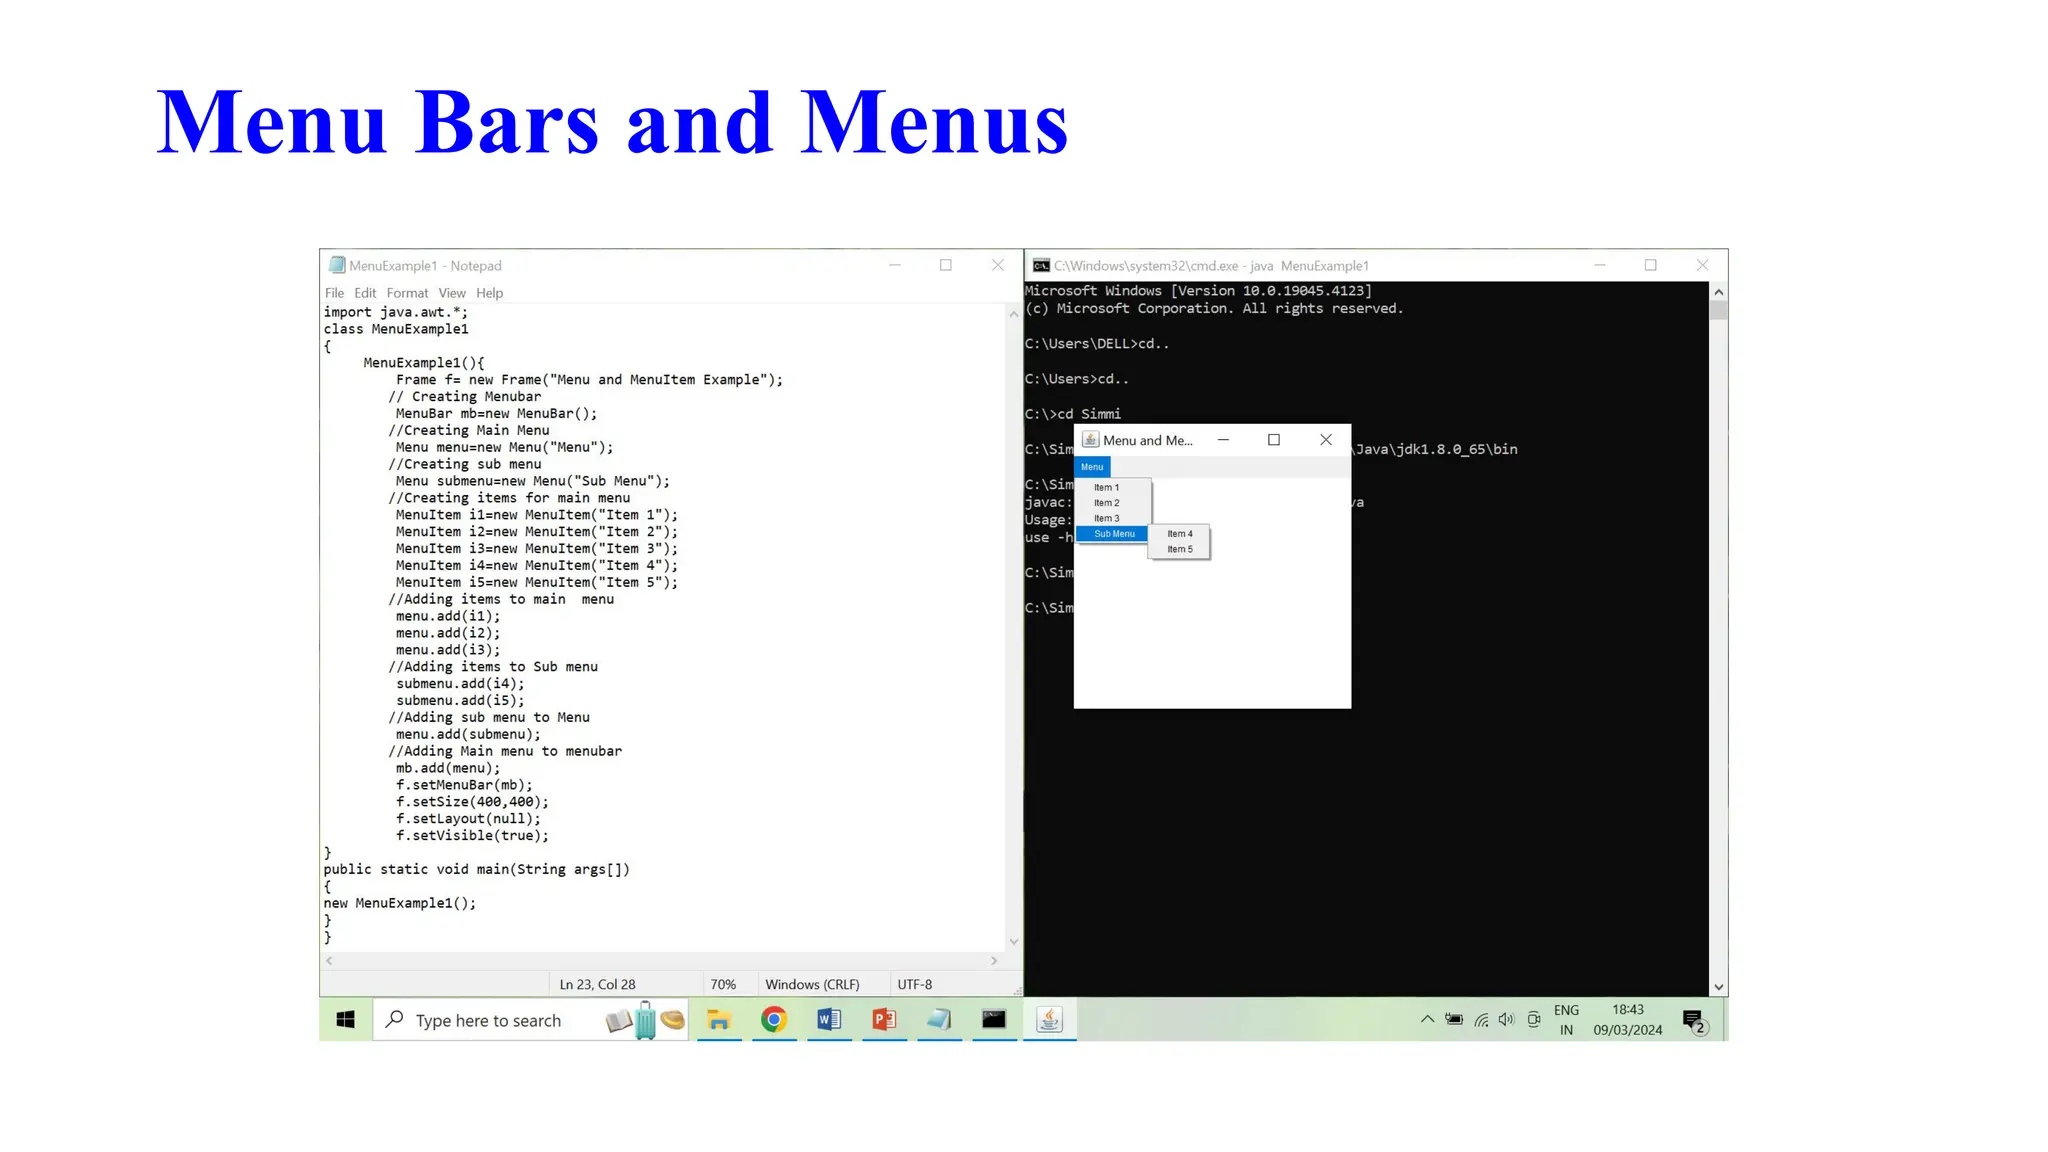Screen dimensions: 2048x1152
Task: Click the battery icon in system tray
Action: pyautogui.click(x=1454, y=1019)
